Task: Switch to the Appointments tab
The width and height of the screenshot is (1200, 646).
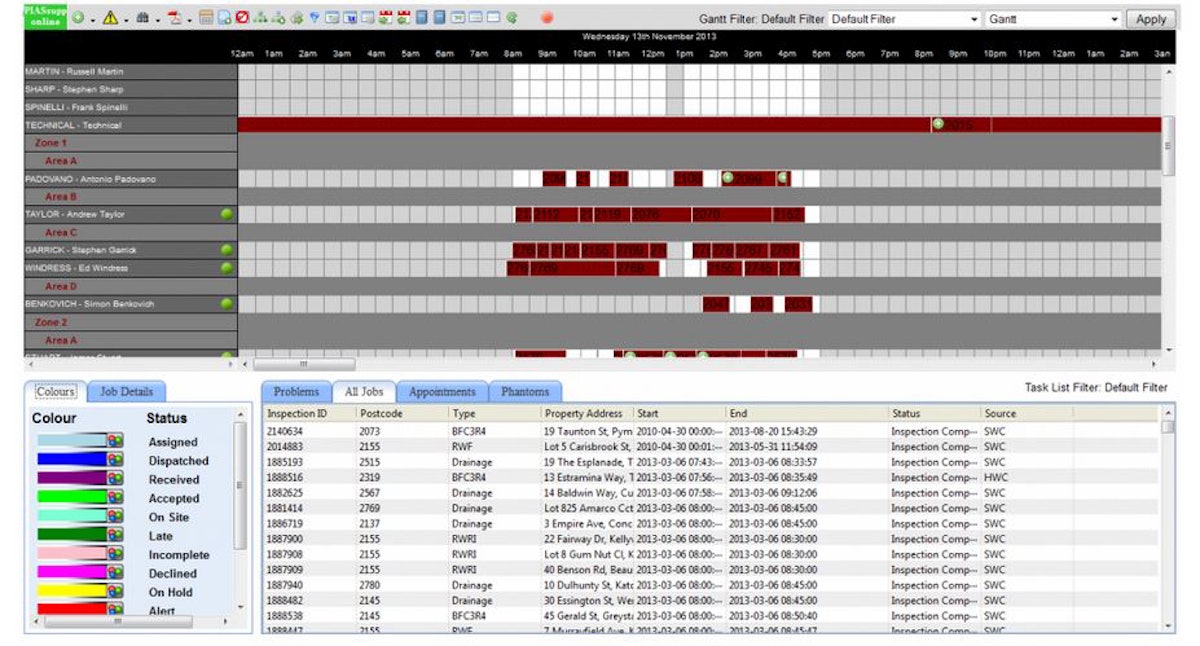Action: pyautogui.click(x=442, y=391)
